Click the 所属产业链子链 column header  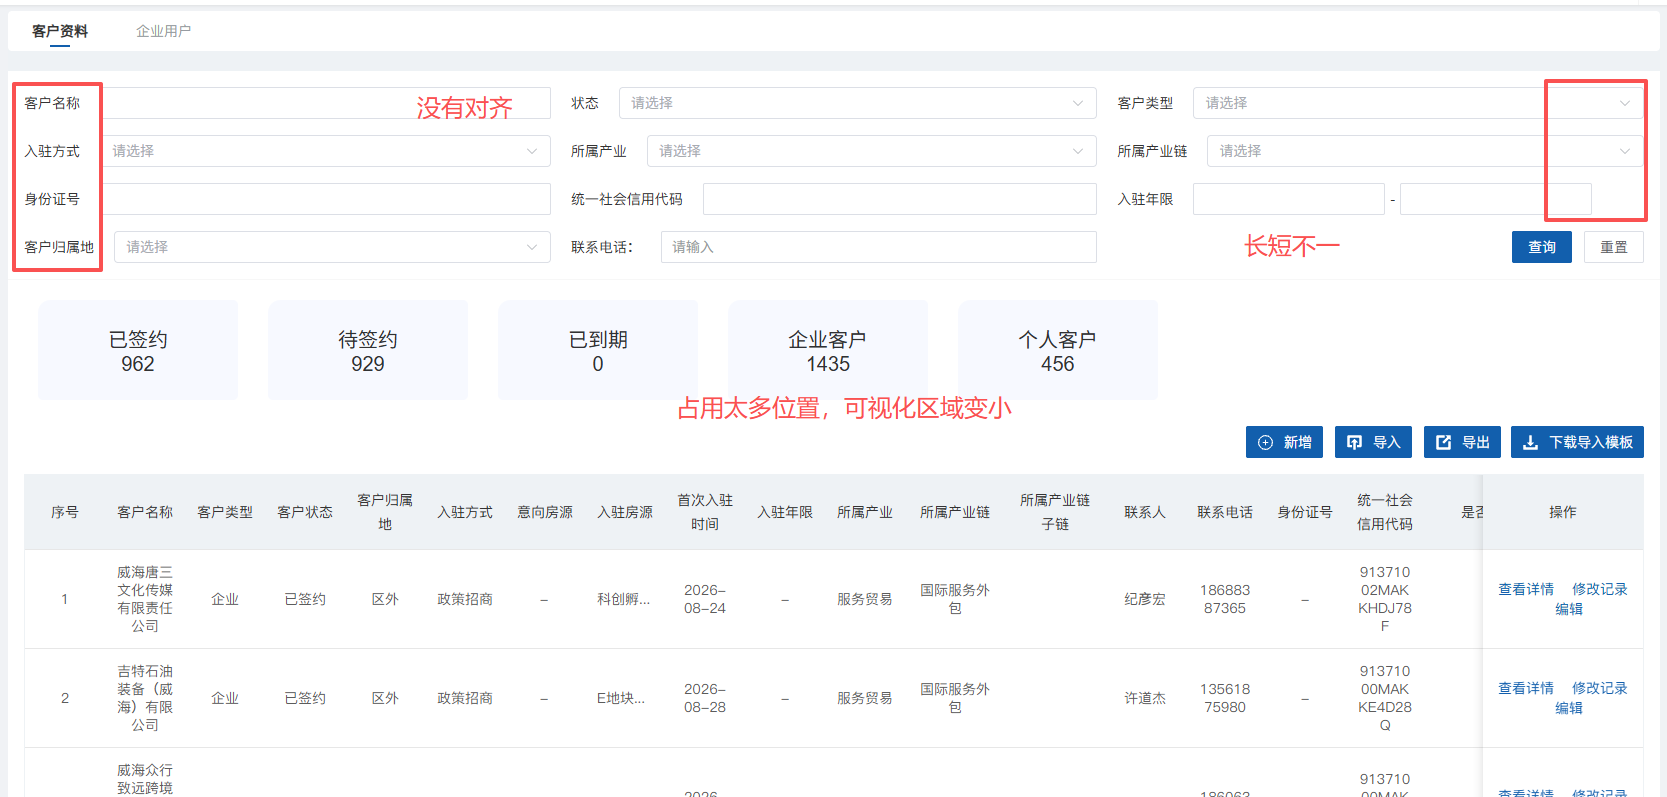[1055, 512]
